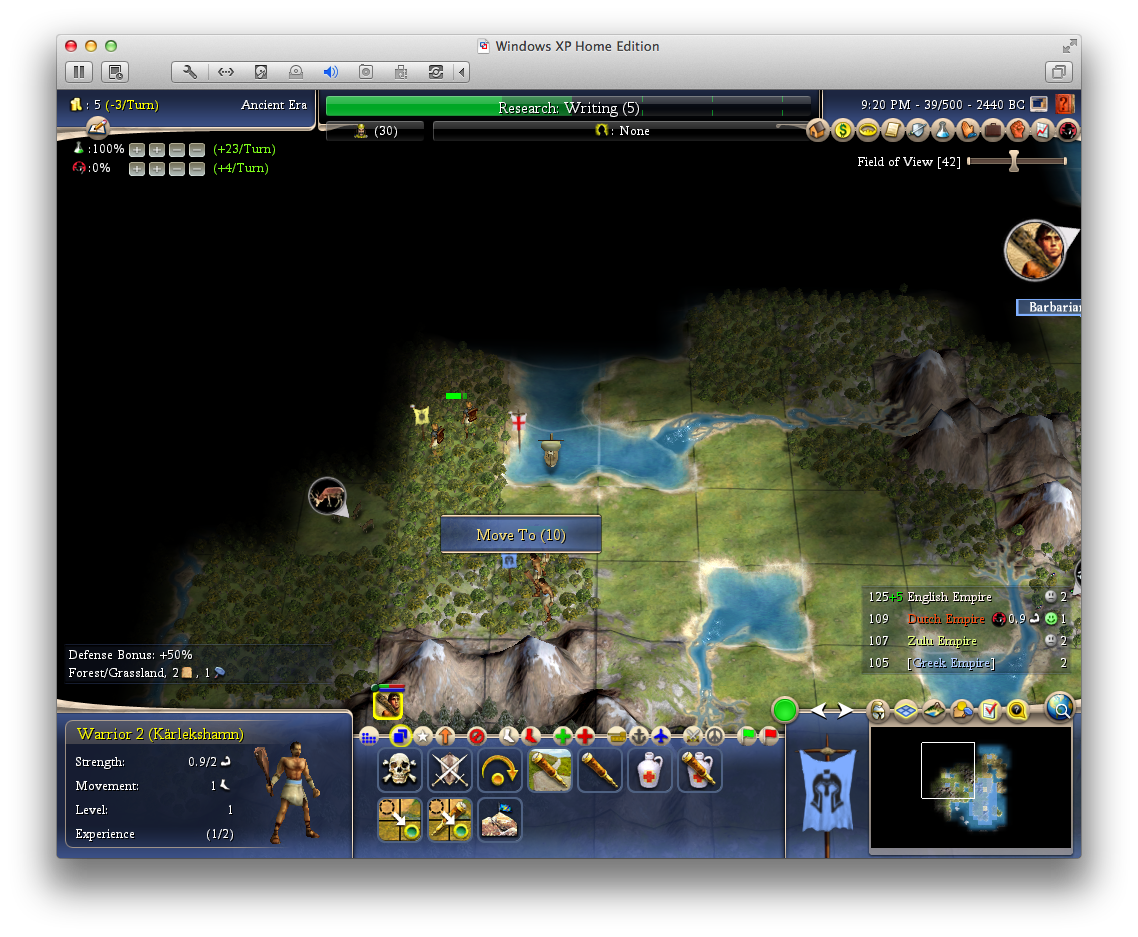Click the raised fist advisor icon

coord(1018,131)
